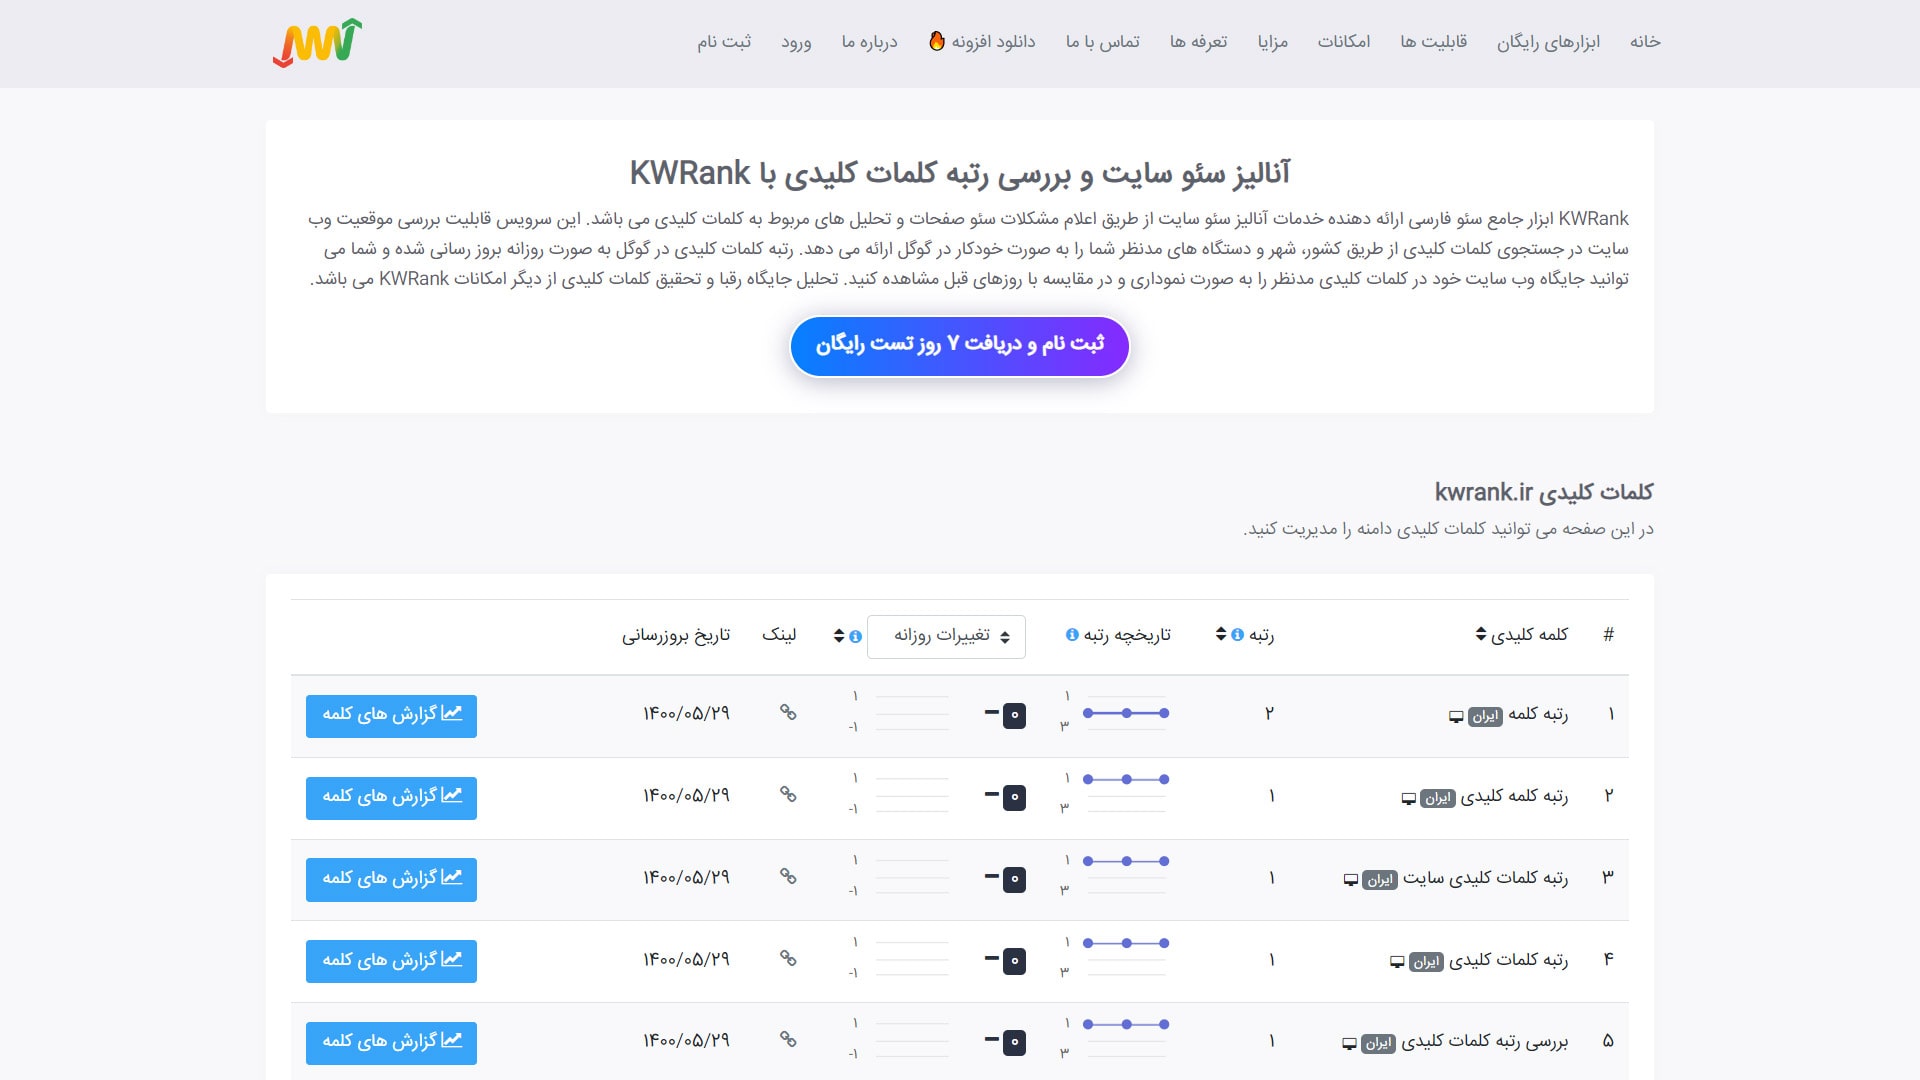1920x1080 pixels.
Task: Click desktop icon in row رتبه کلمات کلیدی سایت
Action: [1351, 880]
